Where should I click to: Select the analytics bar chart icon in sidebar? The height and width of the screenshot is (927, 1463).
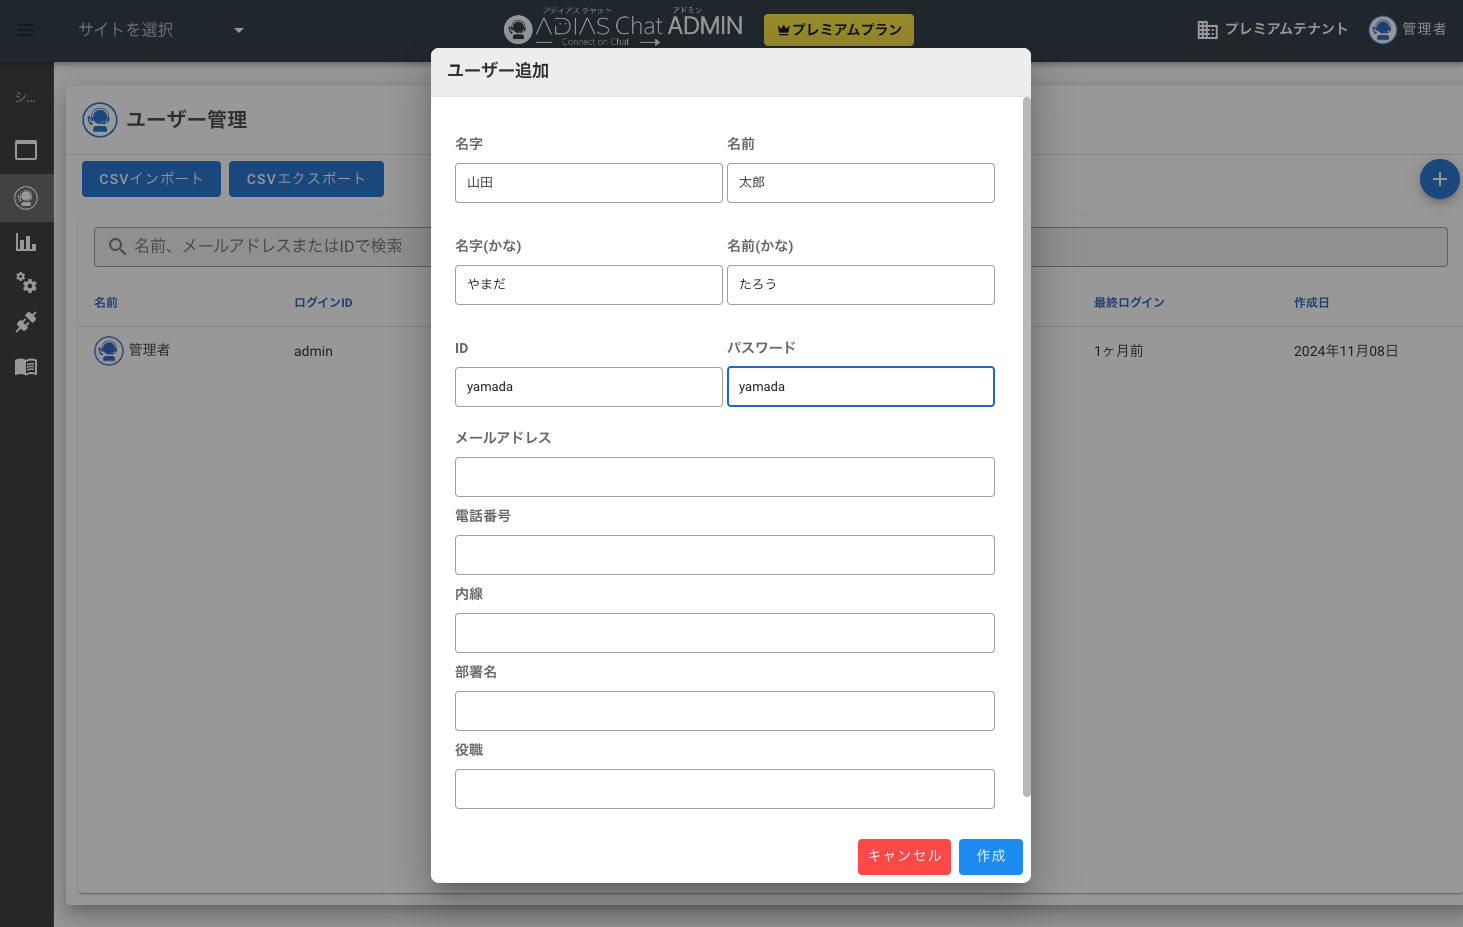[27, 242]
